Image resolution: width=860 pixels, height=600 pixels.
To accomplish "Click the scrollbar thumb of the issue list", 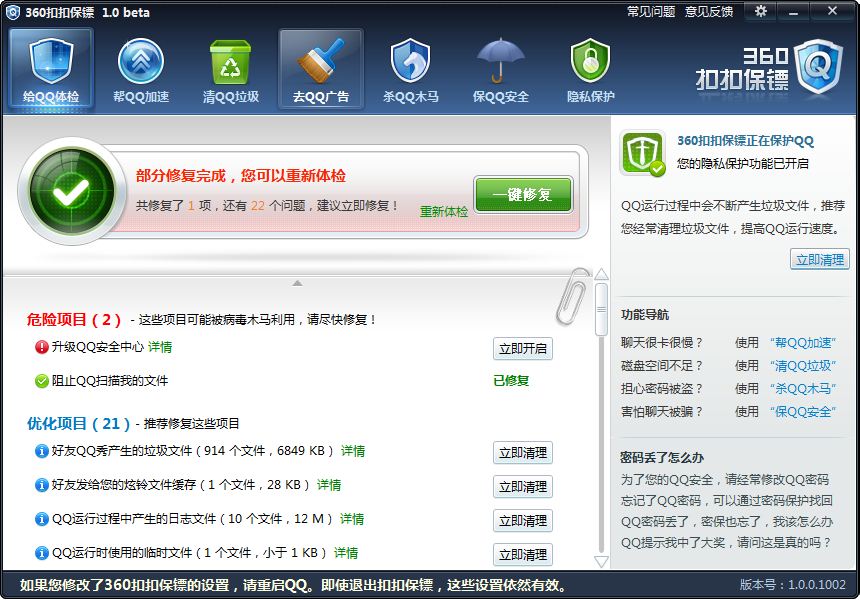I will pyautogui.click(x=602, y=309).
